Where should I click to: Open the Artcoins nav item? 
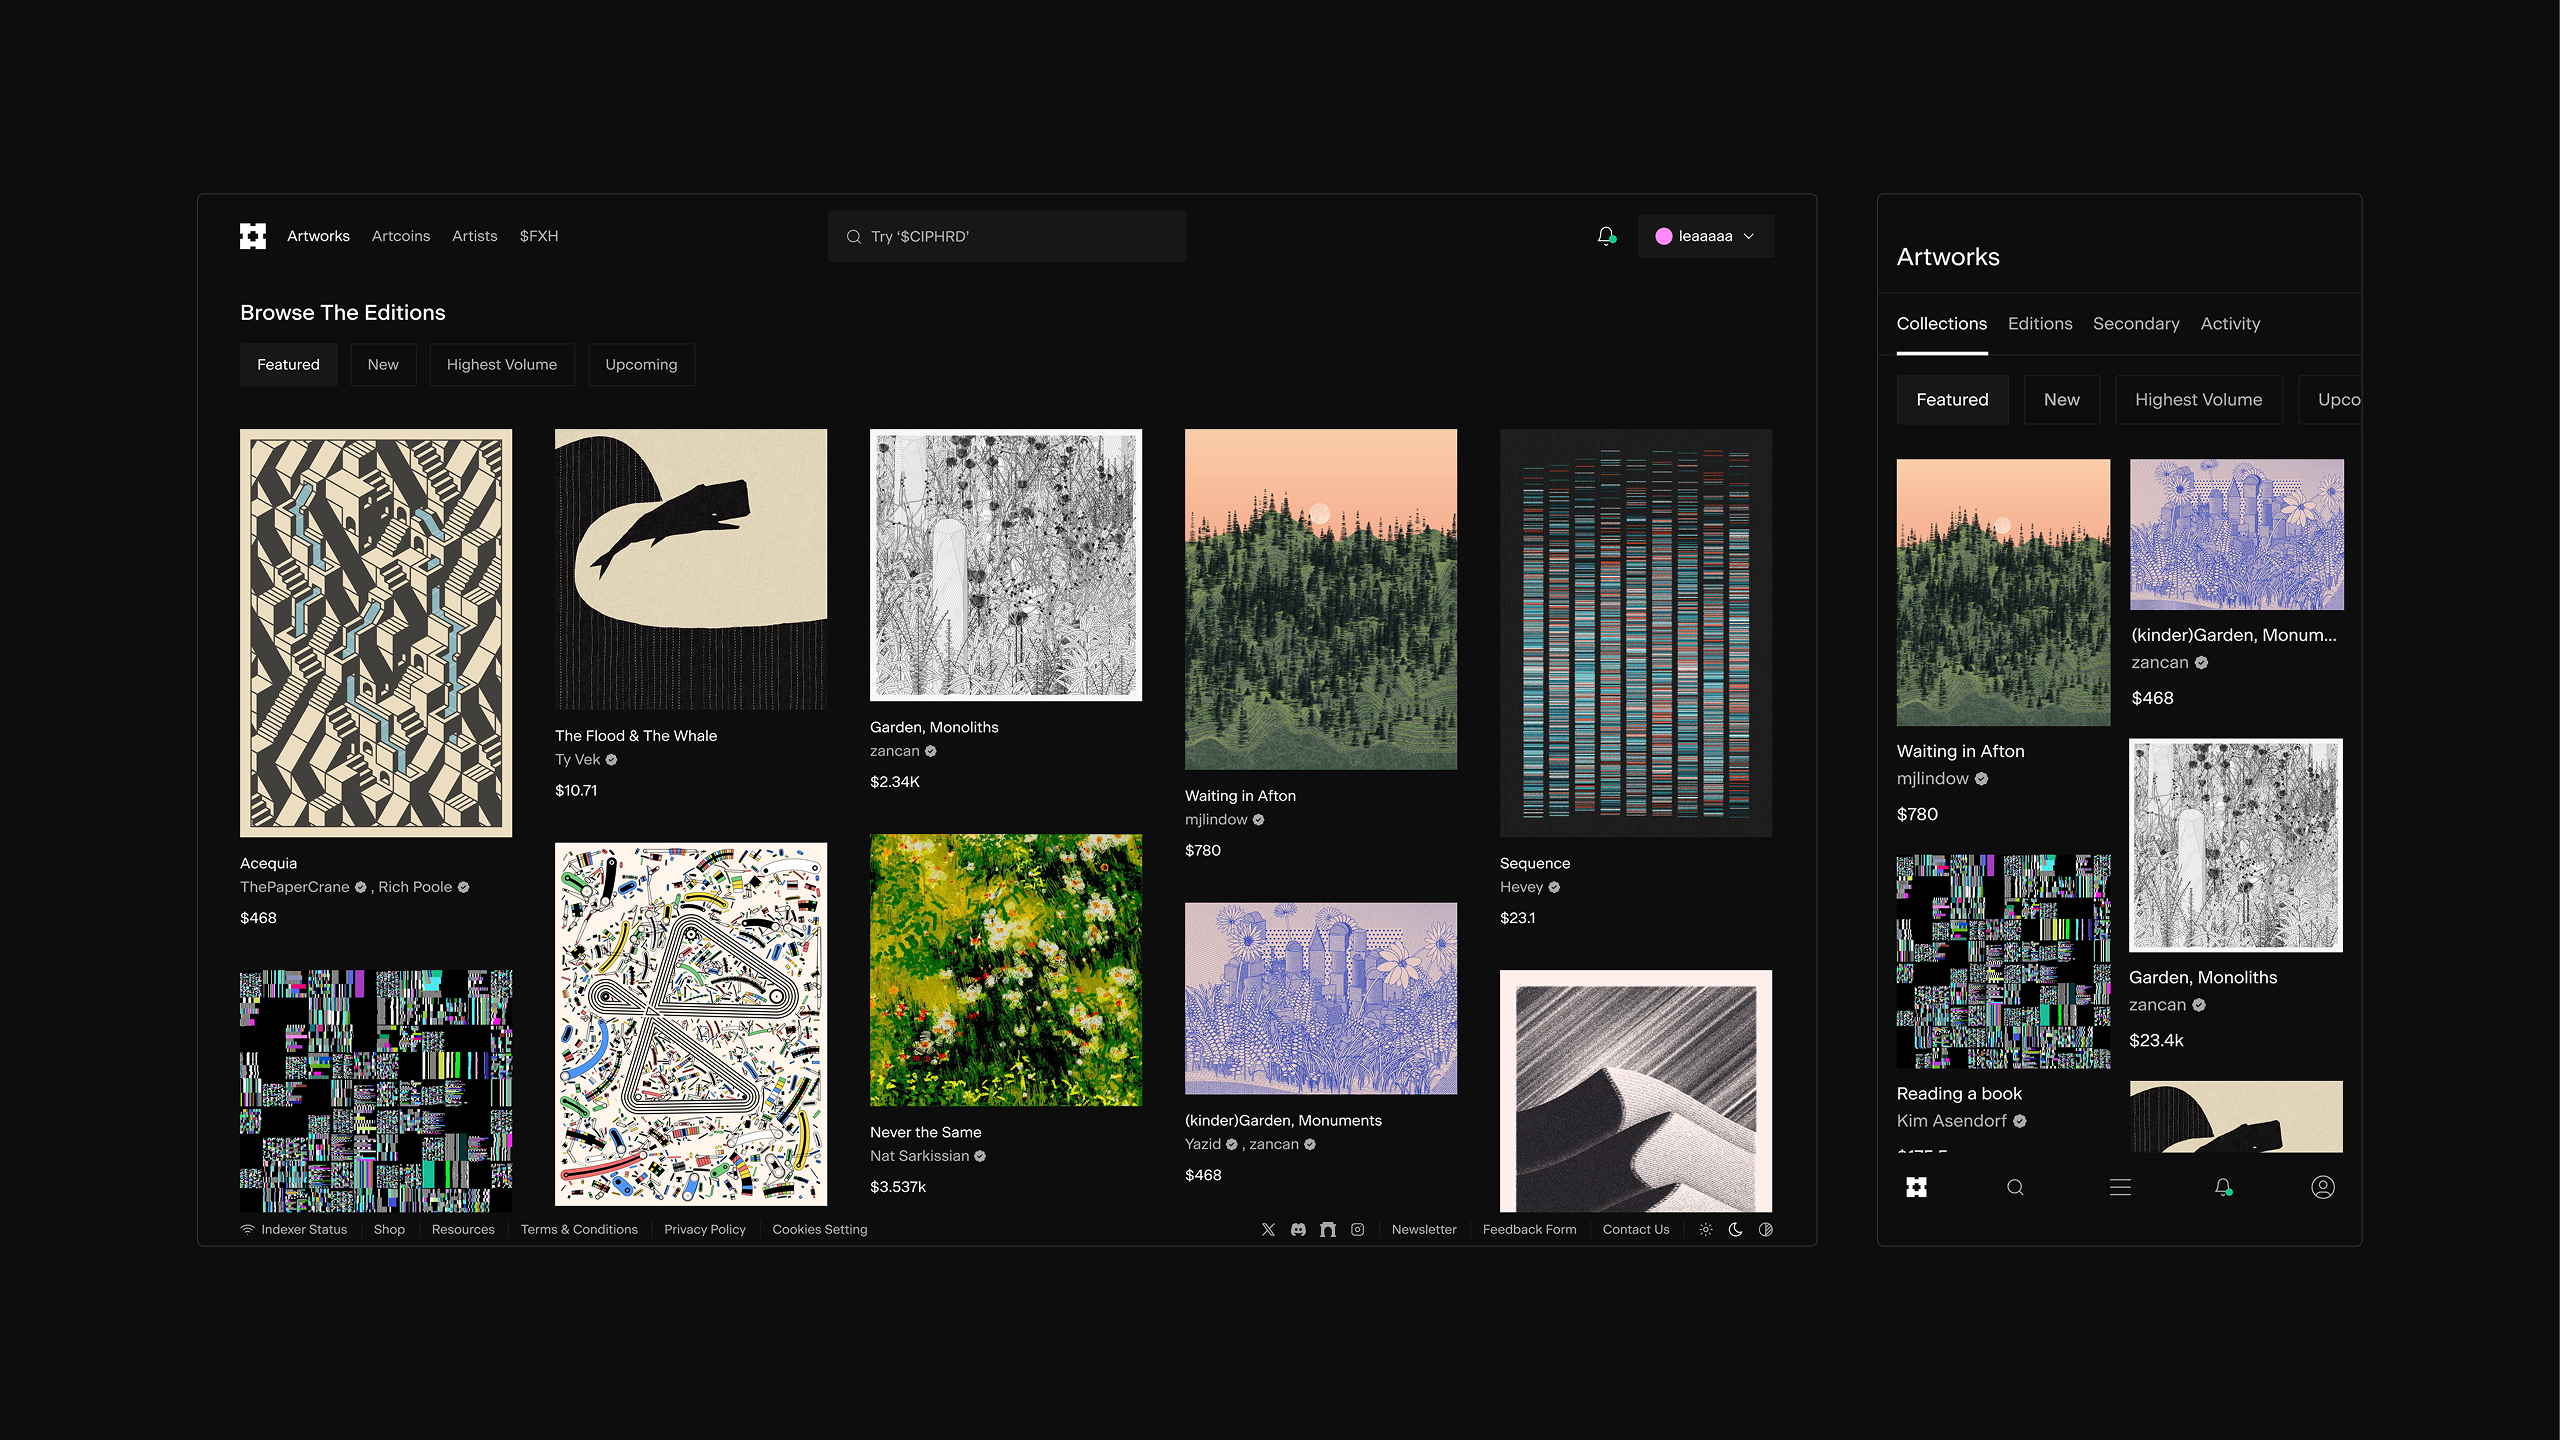400,236
